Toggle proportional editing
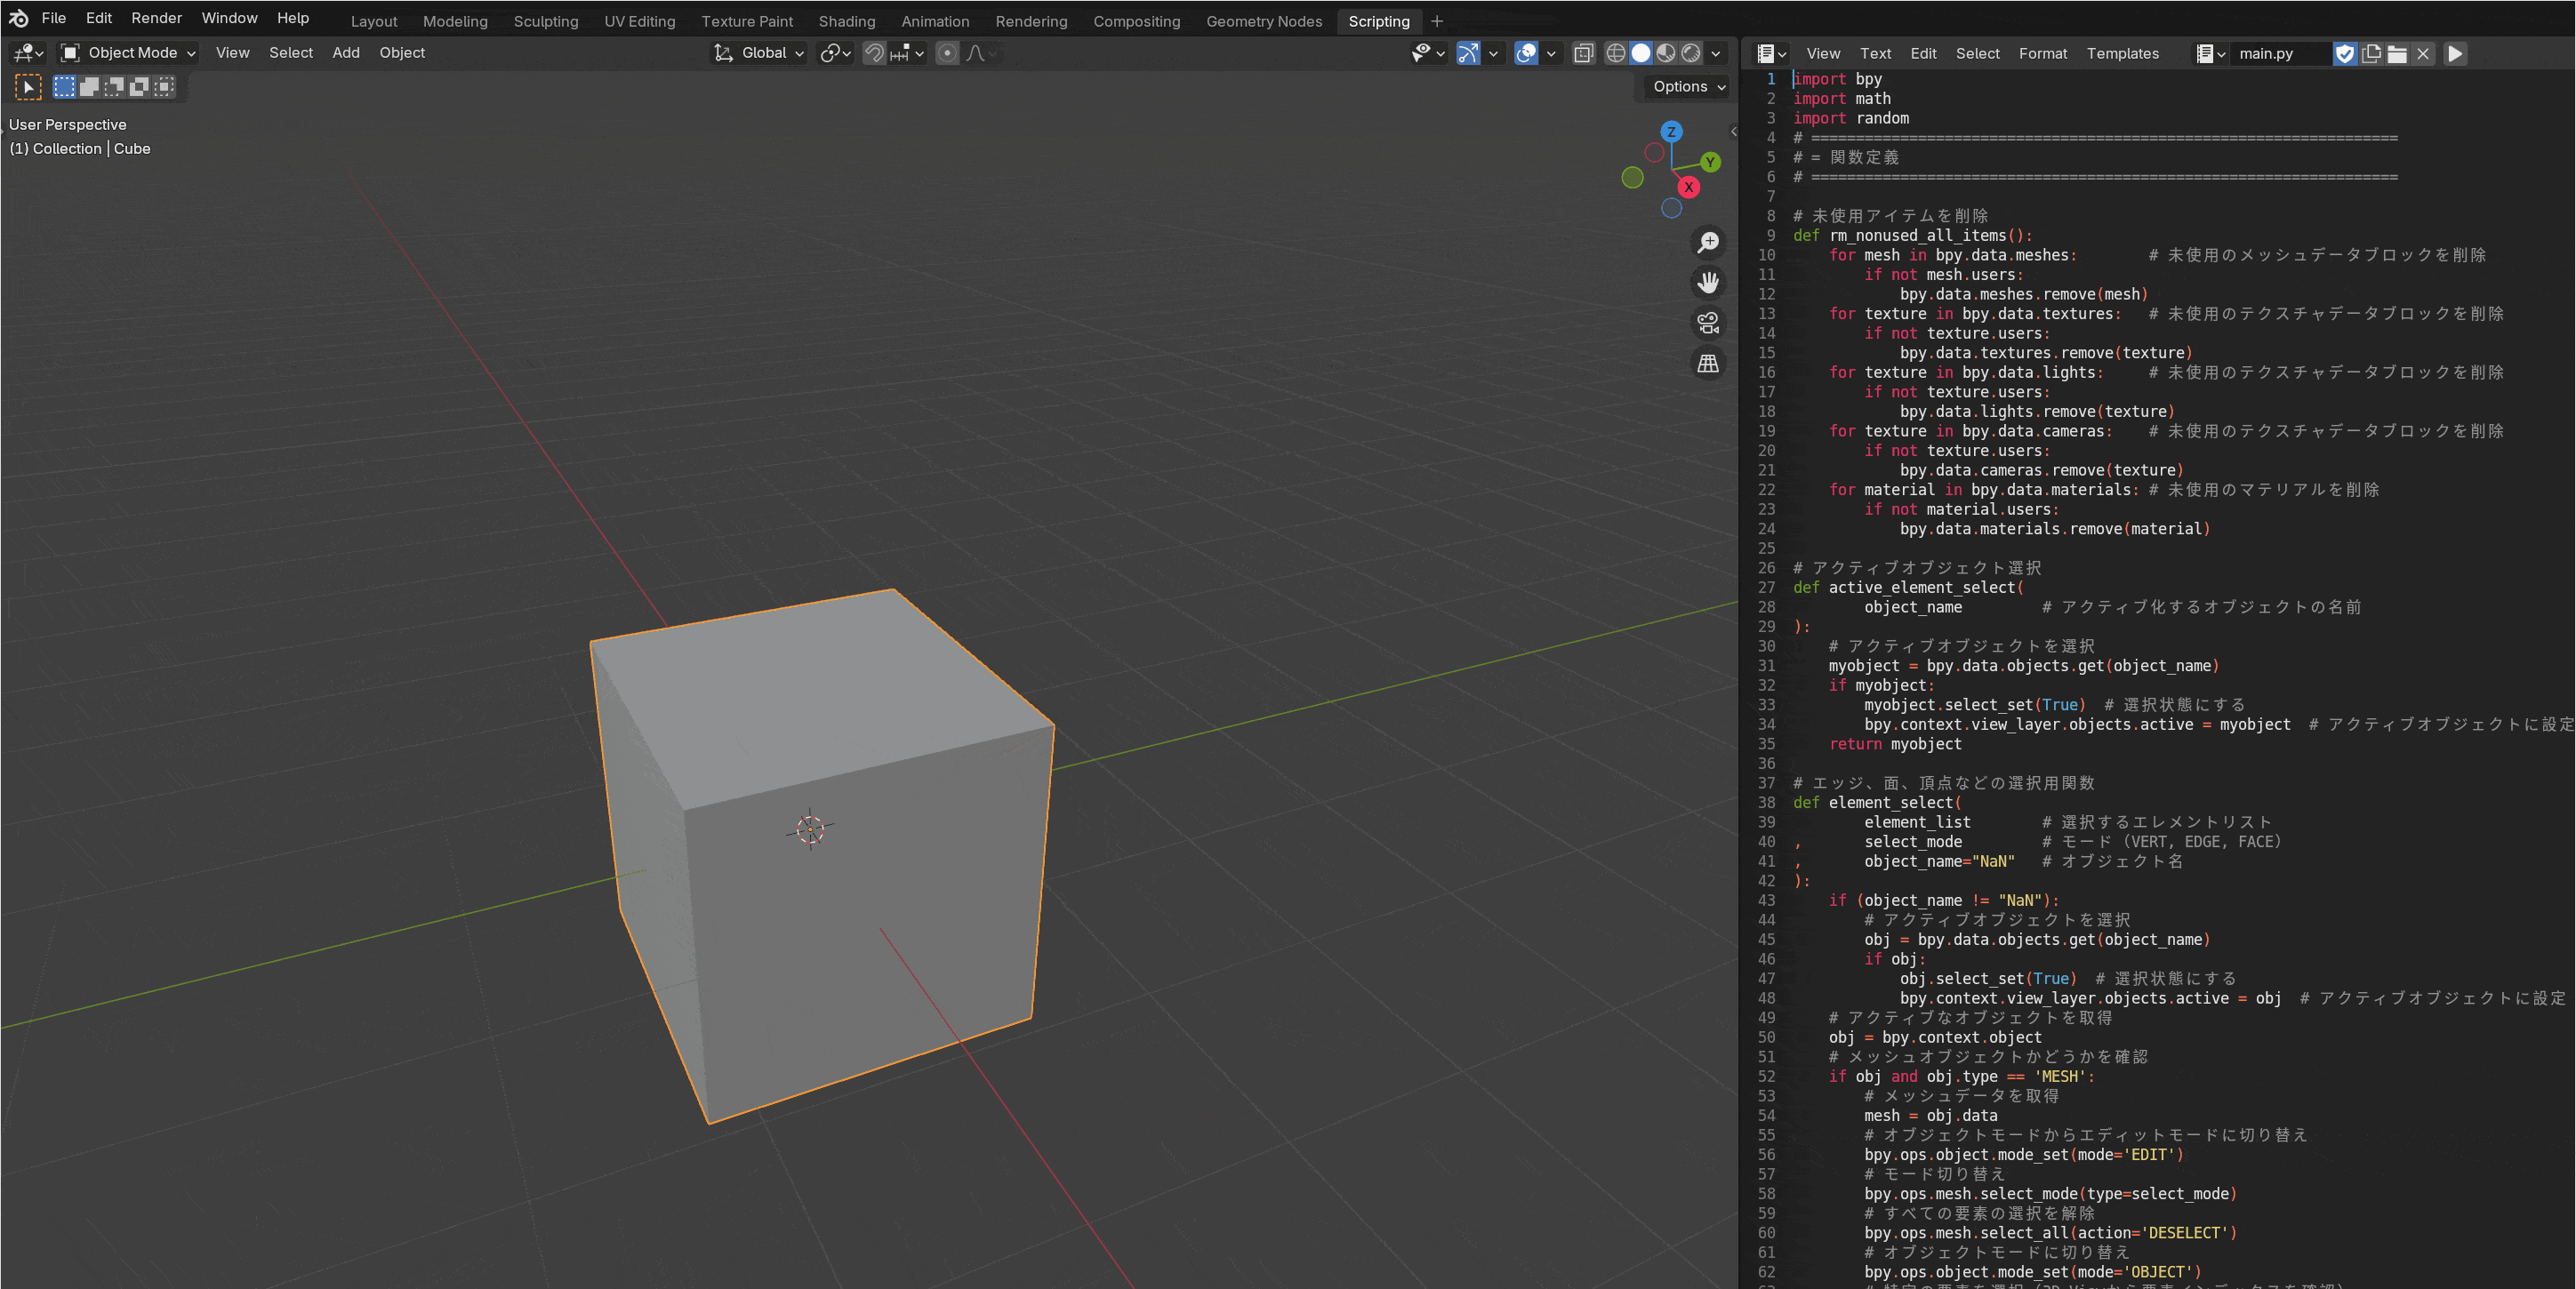This screenshot has height=1289, width=2576. click(947, 53)
